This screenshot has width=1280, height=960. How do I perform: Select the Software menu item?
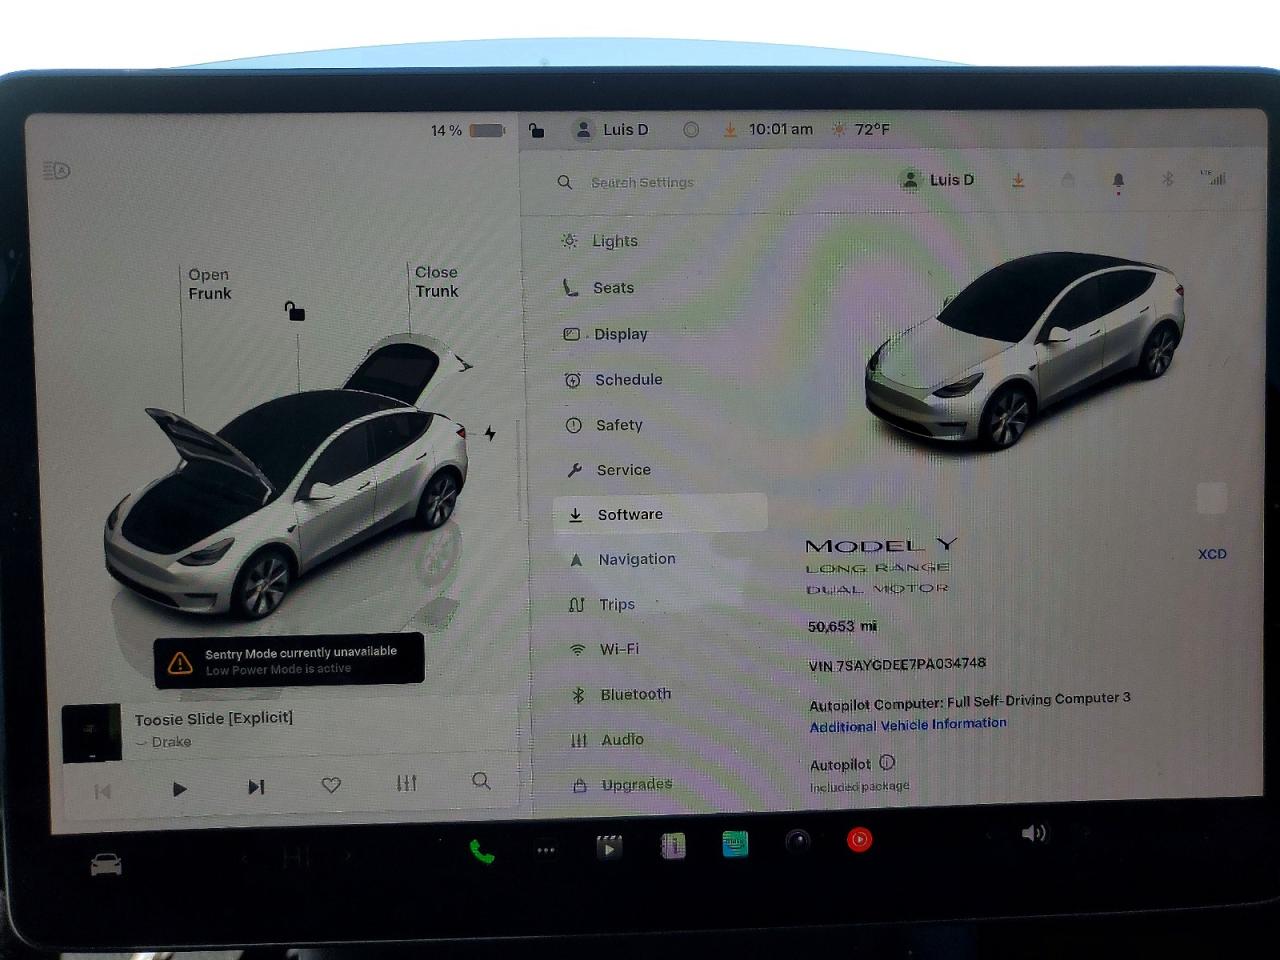pyautogui.click(x=660, y=514)
